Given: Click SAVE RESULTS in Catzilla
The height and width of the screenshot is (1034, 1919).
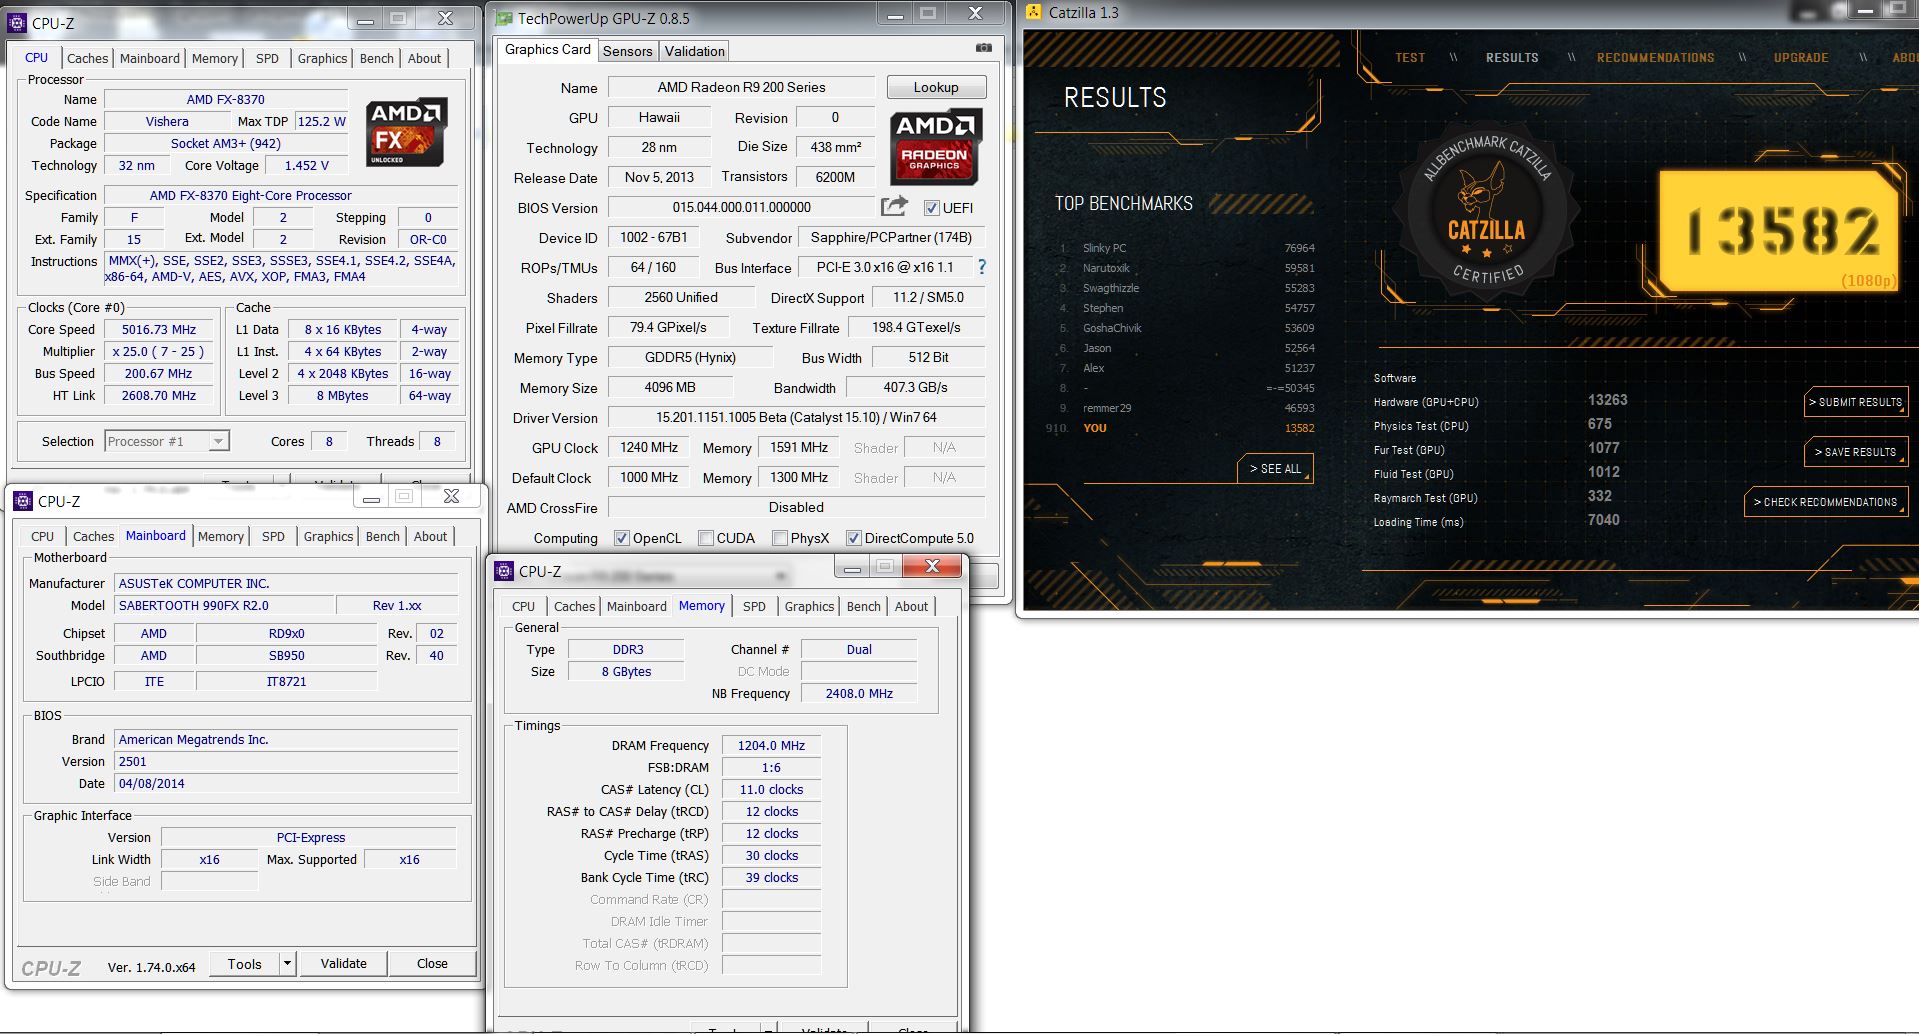Looking at the screenshot, I should click(x=1856, y=452).
